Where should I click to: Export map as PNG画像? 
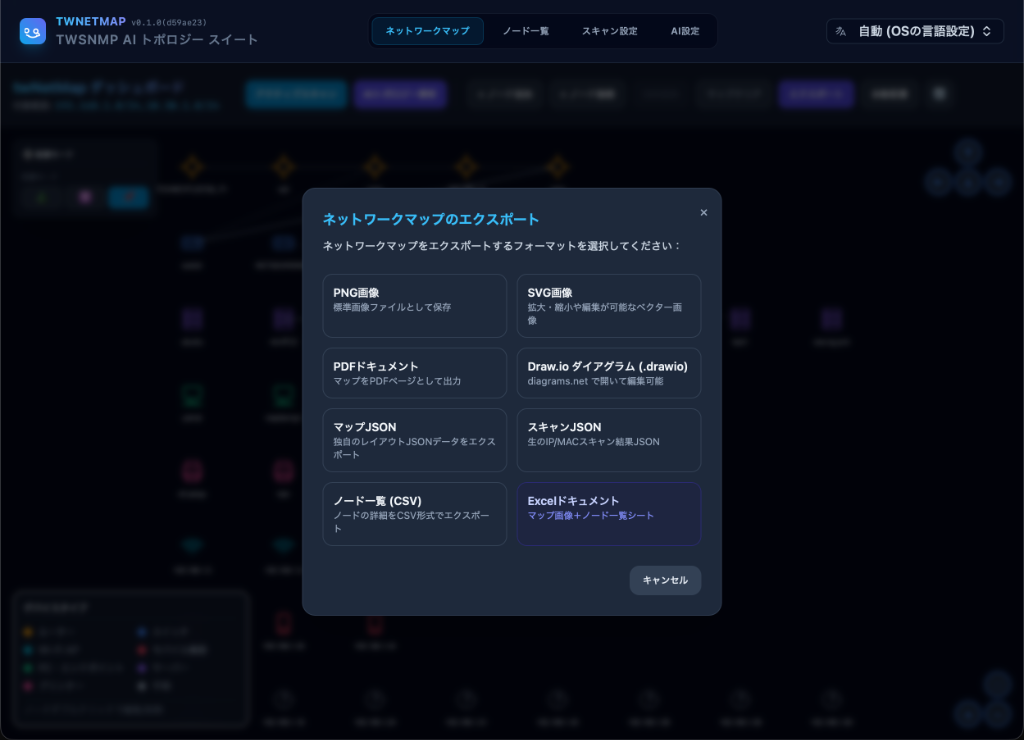click(415, 306)
